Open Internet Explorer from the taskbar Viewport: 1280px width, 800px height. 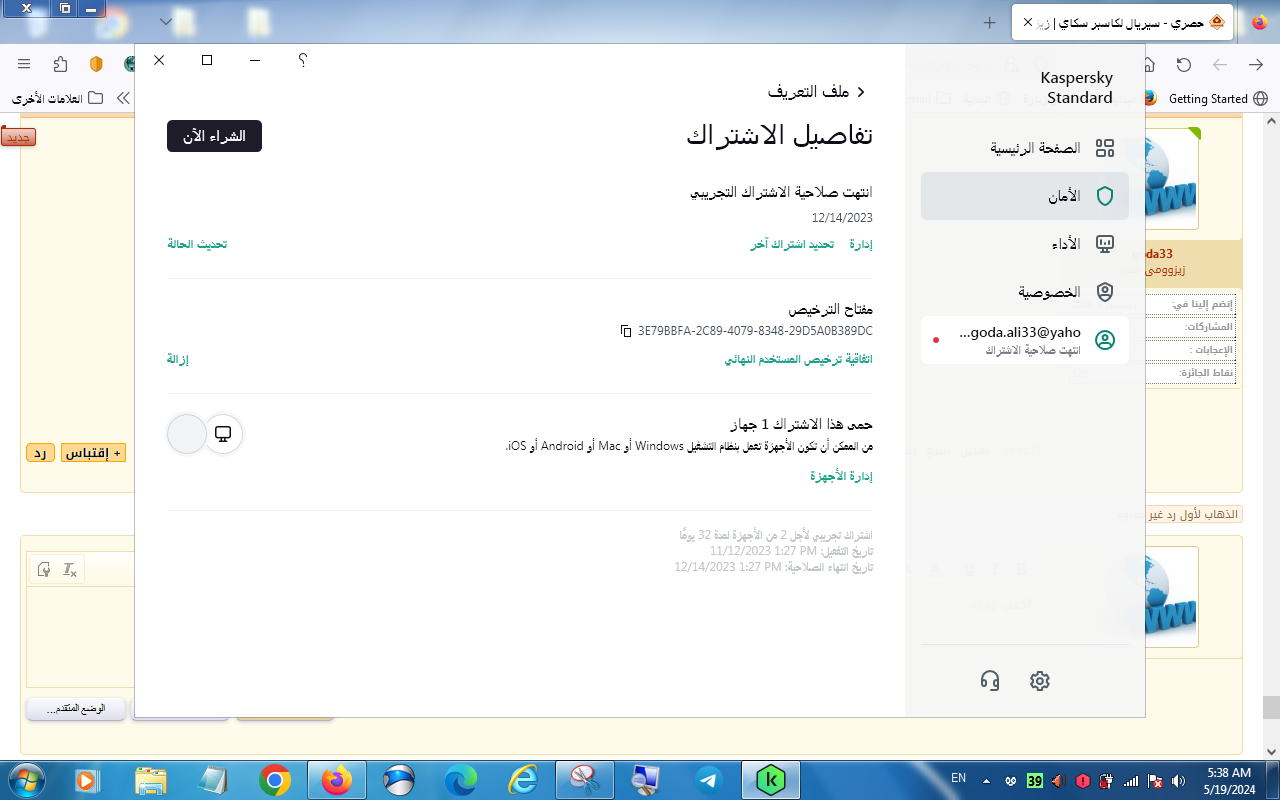[x=523, y=780]
